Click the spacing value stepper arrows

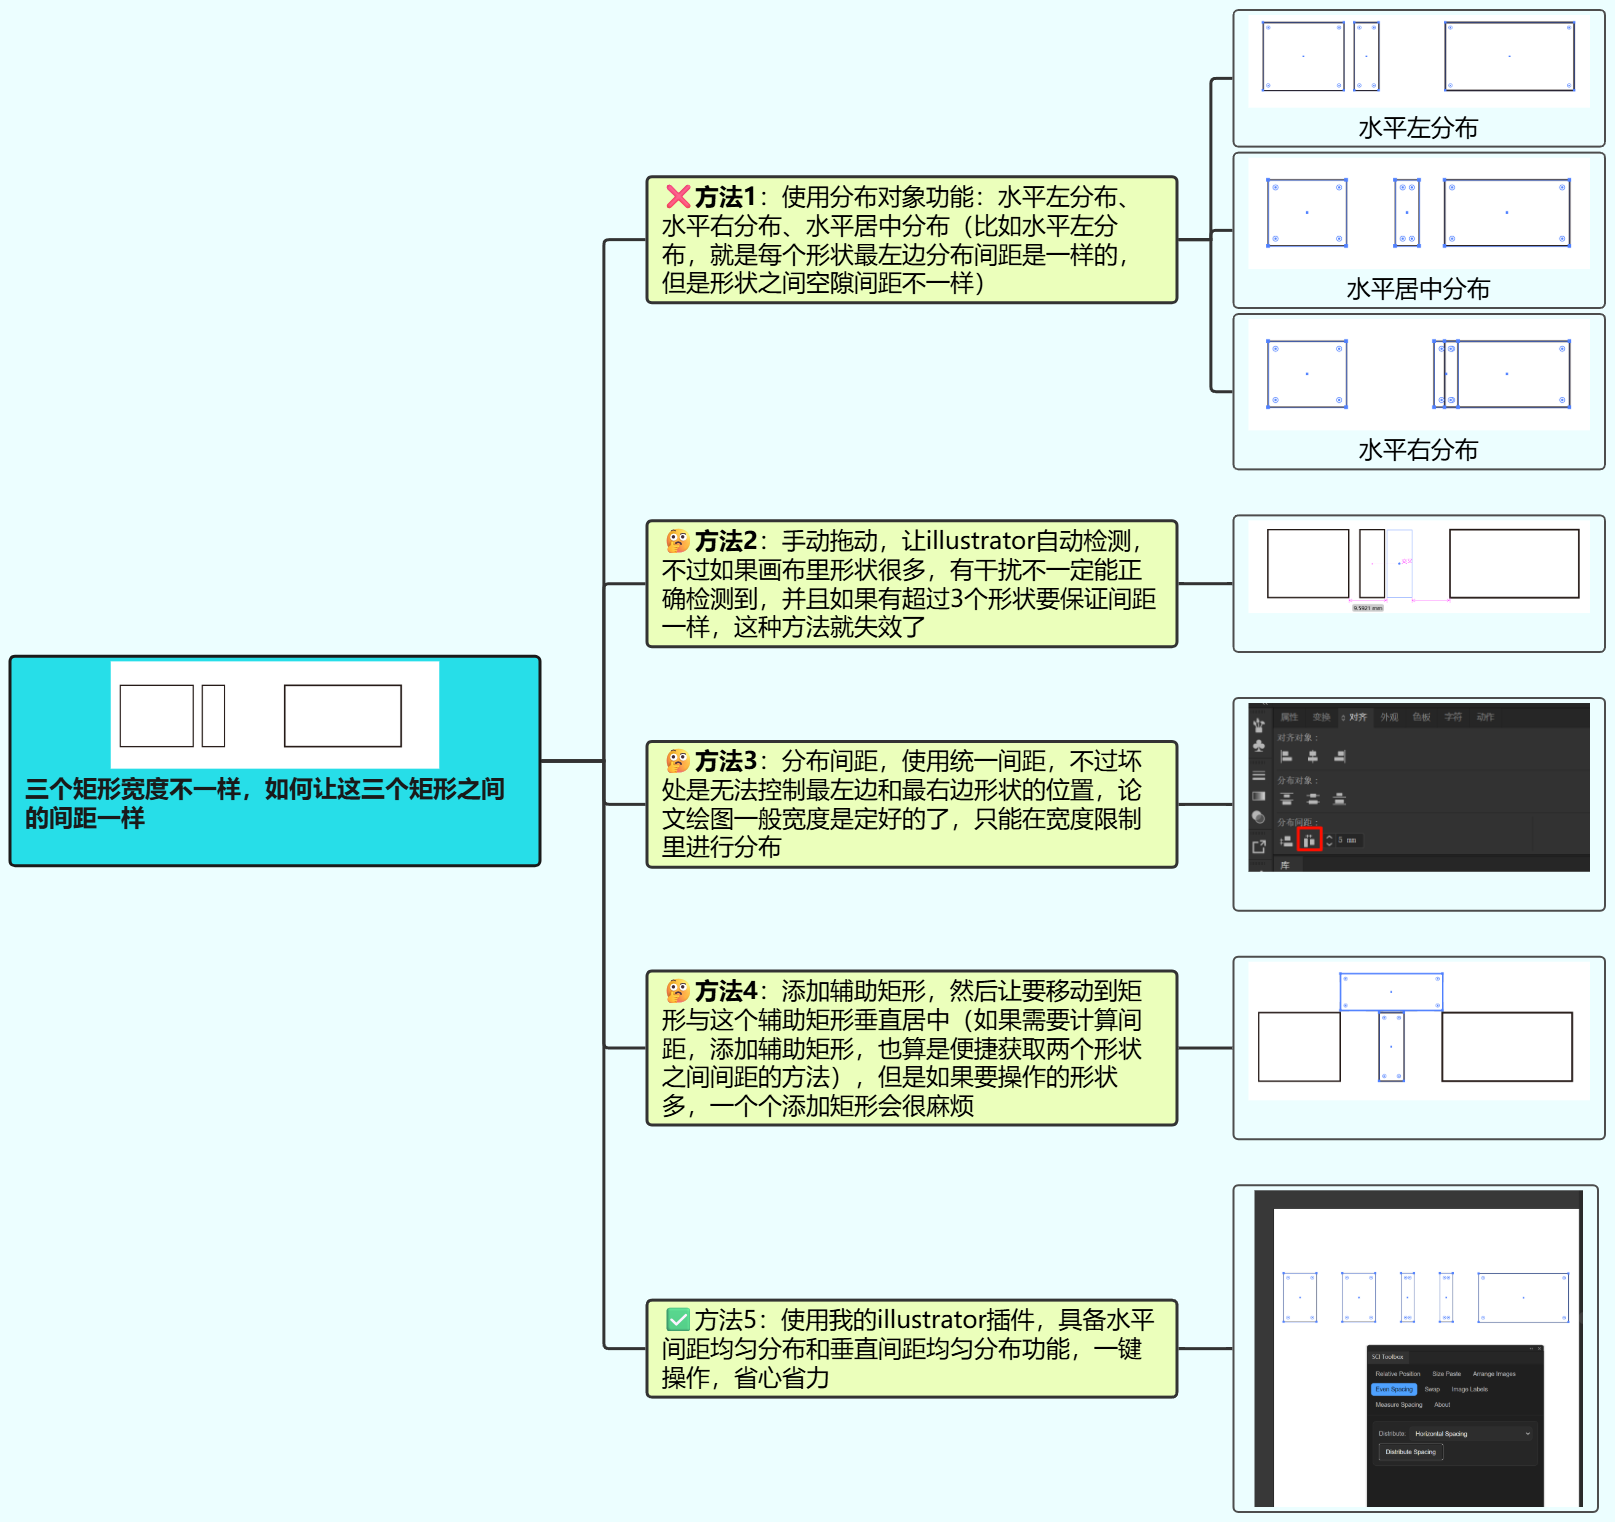point(1329,840)
